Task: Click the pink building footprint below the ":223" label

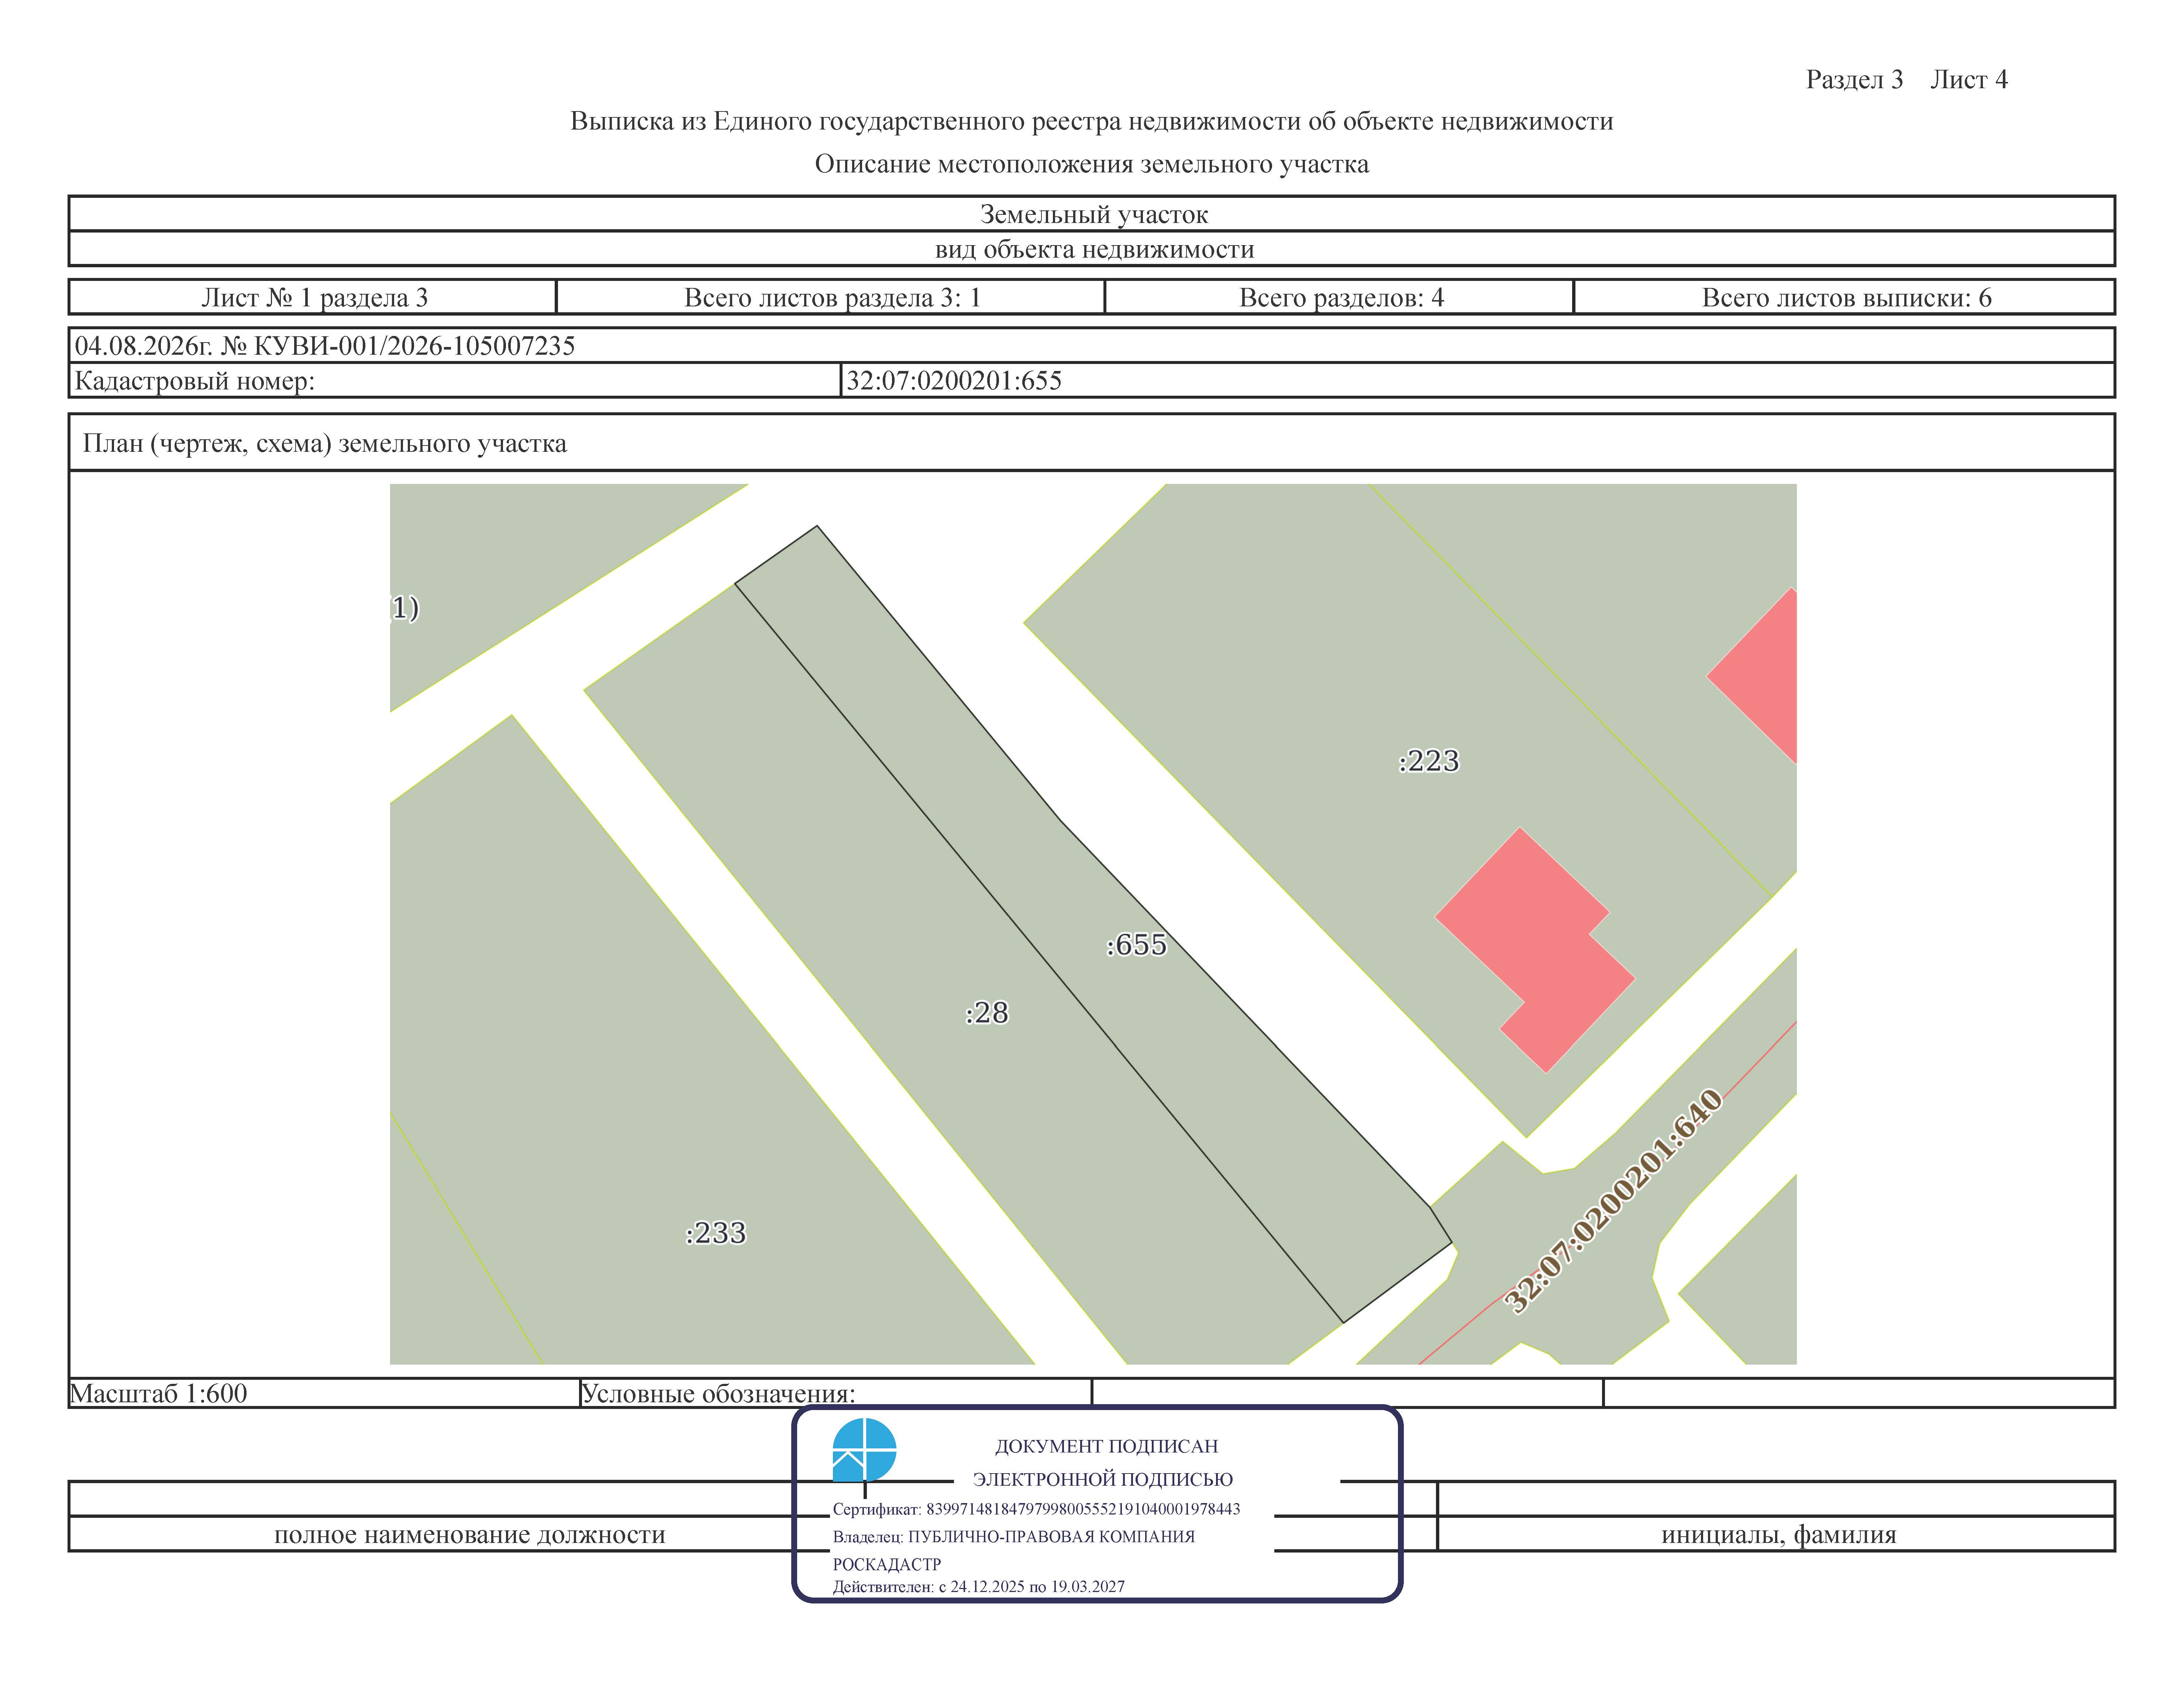Action: 1535,950
